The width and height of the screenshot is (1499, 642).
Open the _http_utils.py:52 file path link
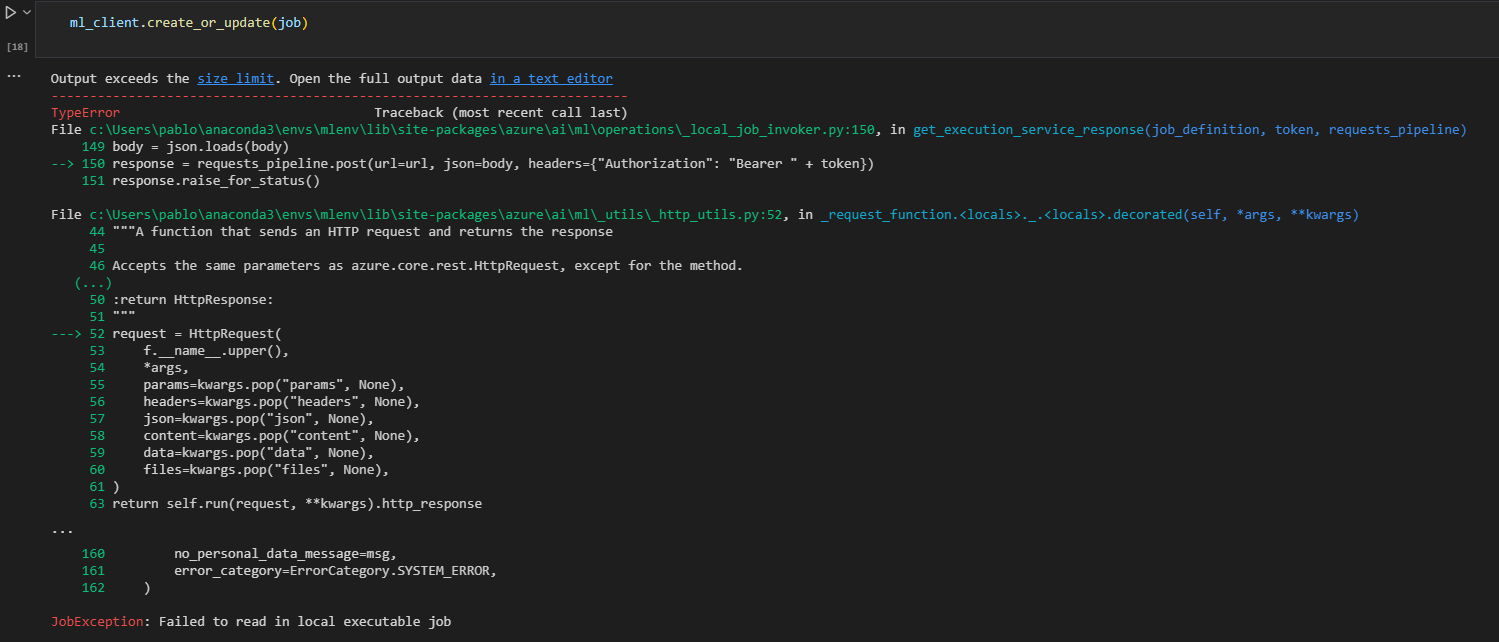point(438,215)
